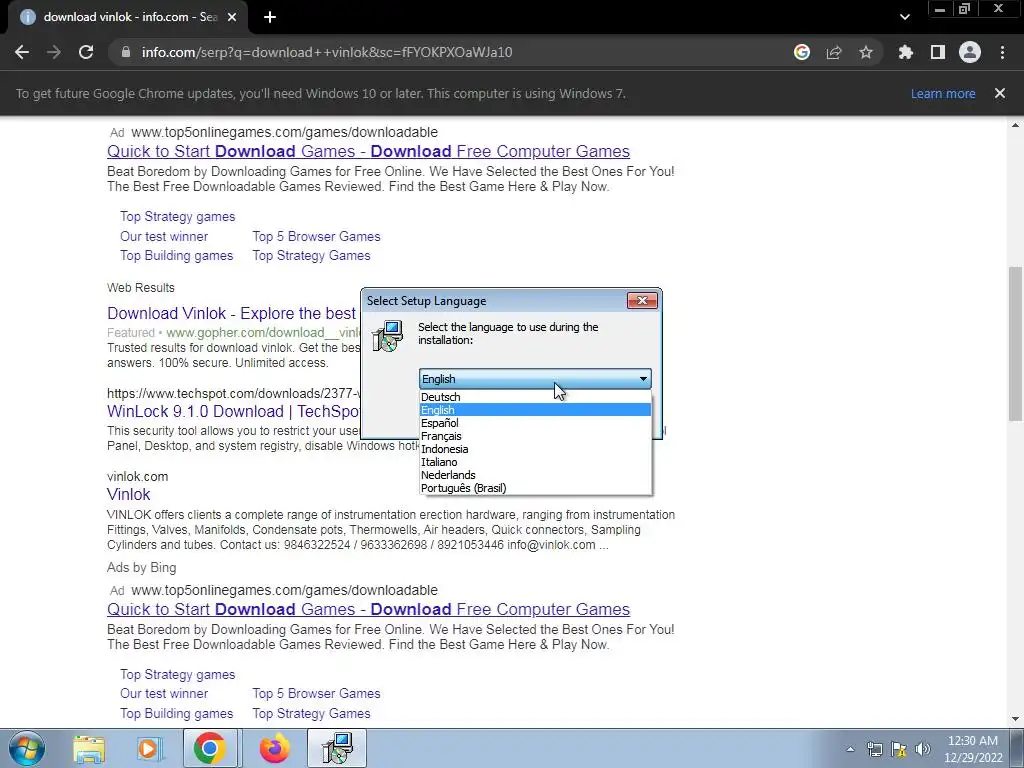The height and width of the screenshot is (768, 1024).
Task: Open Windows Explorer from taskbar
Action: coord(89,748)
